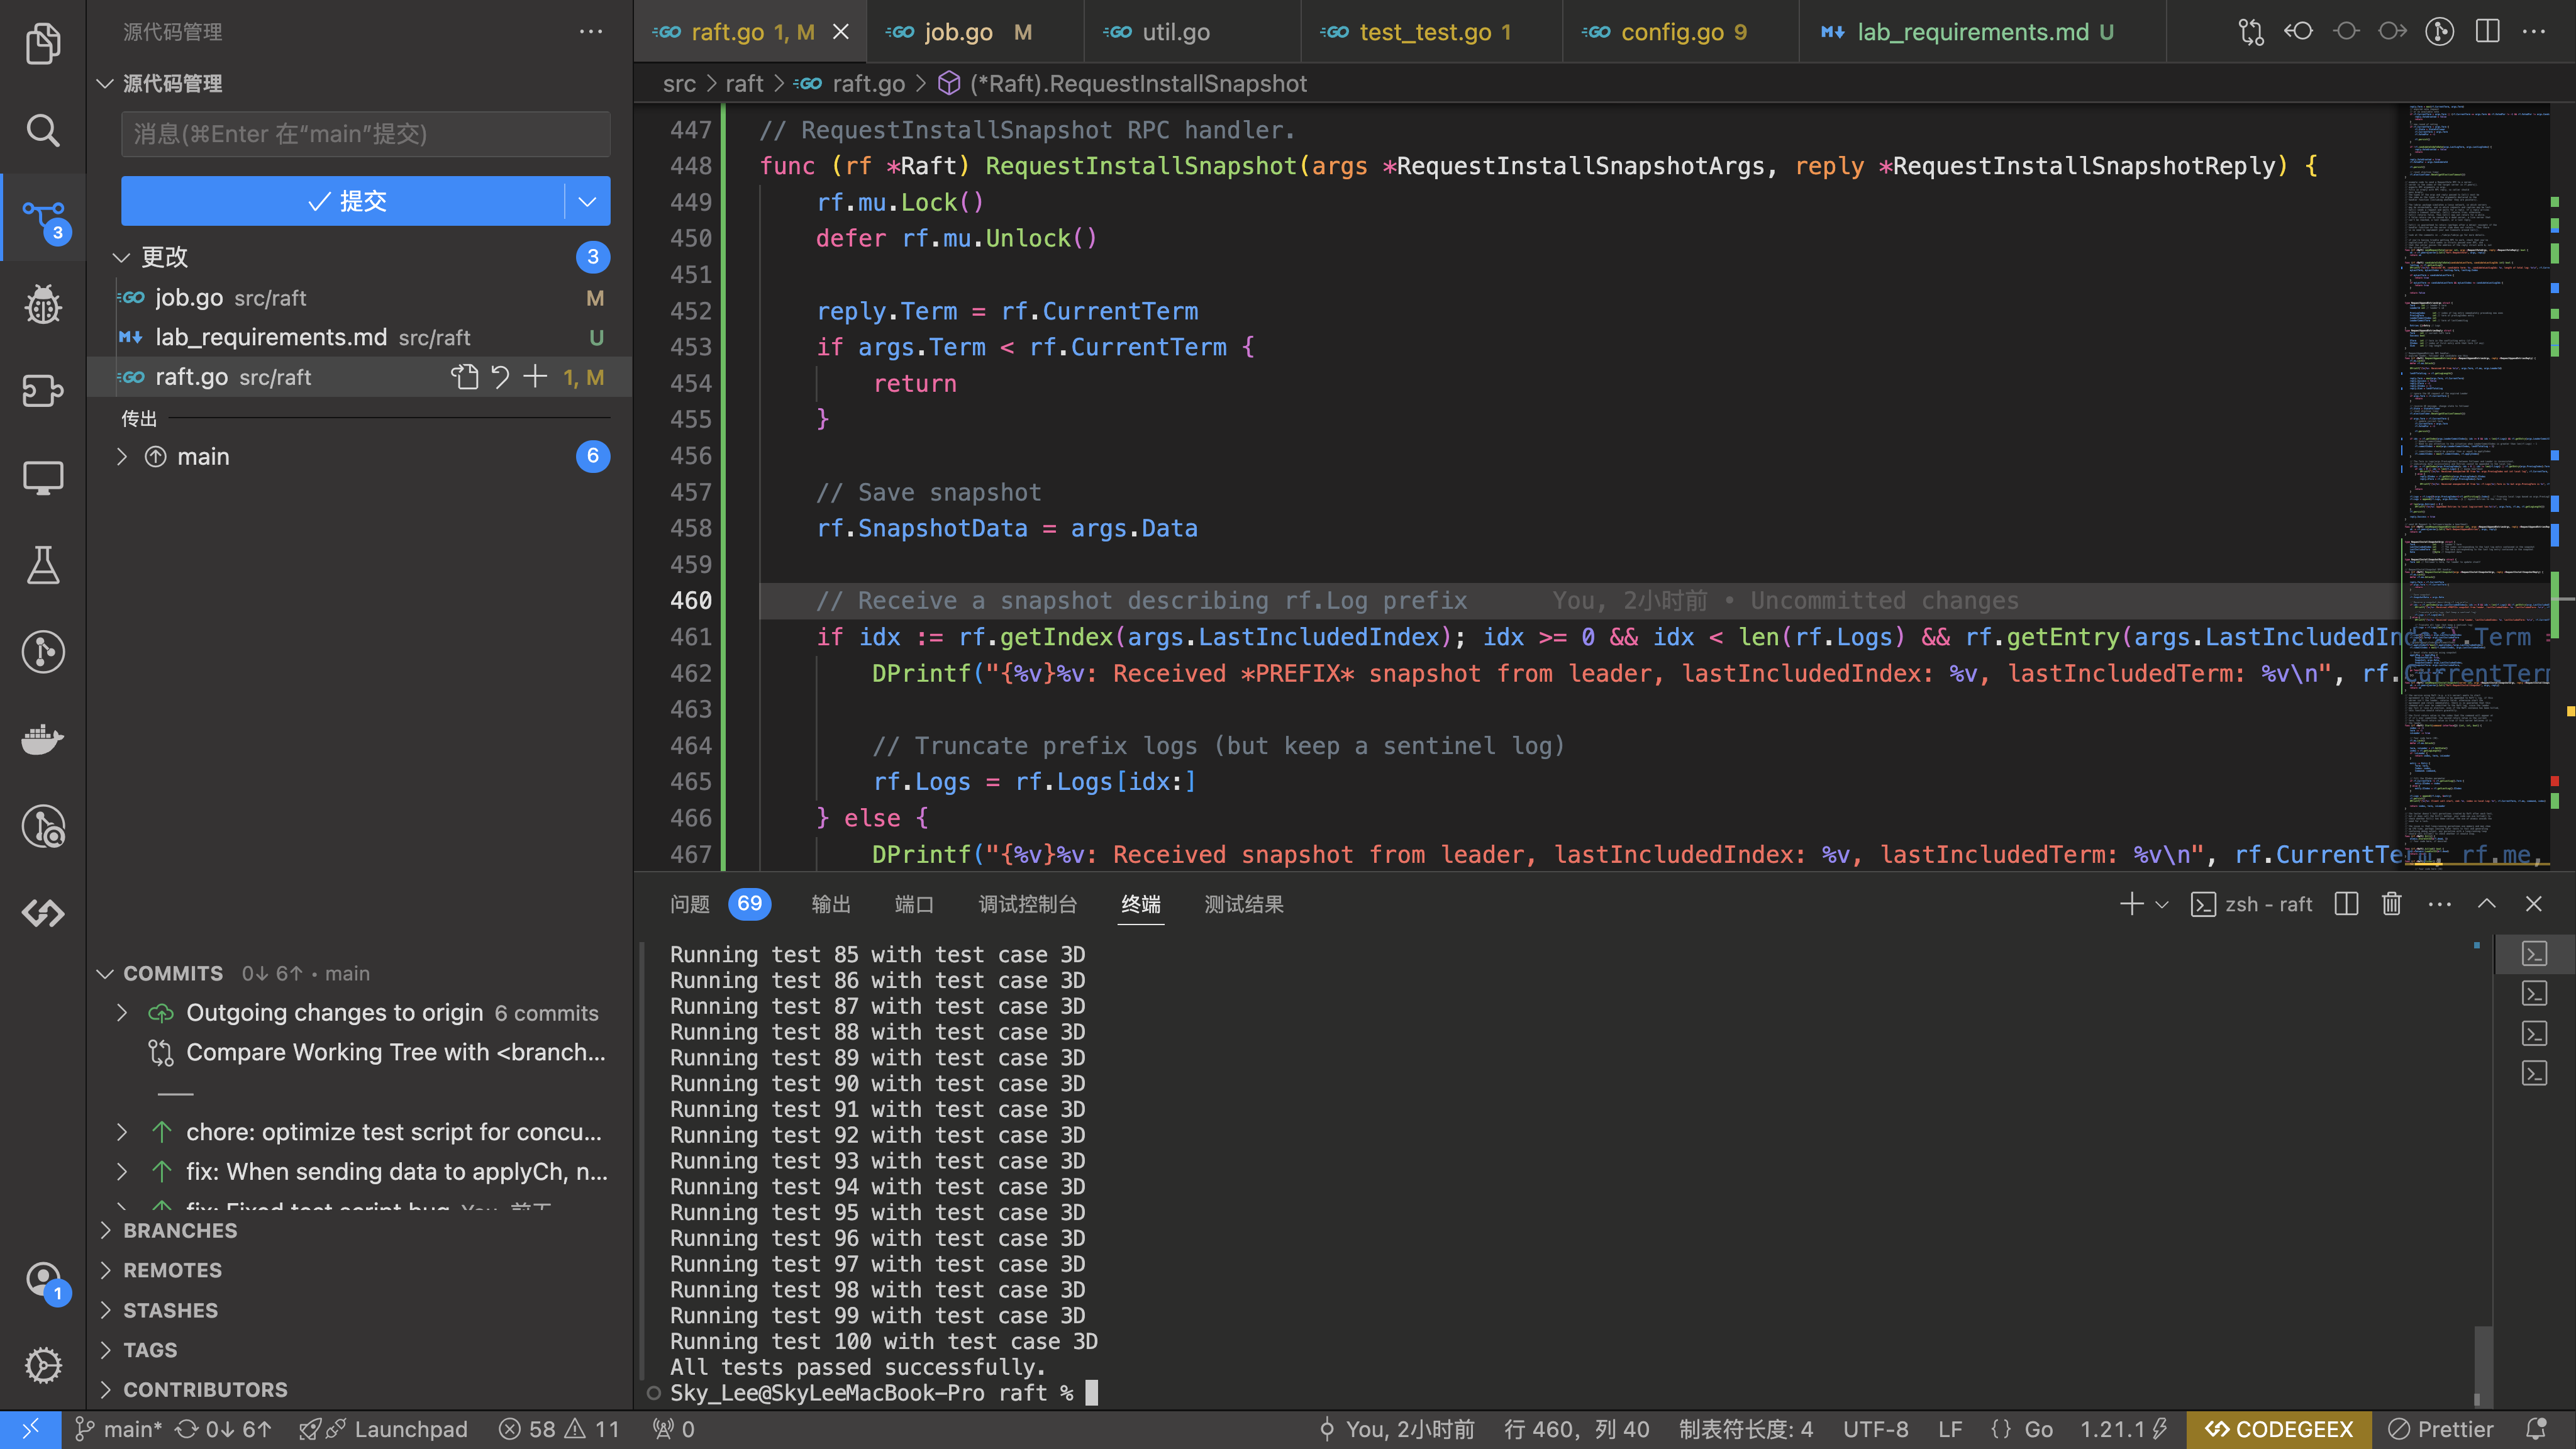
Task: Open the Extensions view
Action: (42, 391)
